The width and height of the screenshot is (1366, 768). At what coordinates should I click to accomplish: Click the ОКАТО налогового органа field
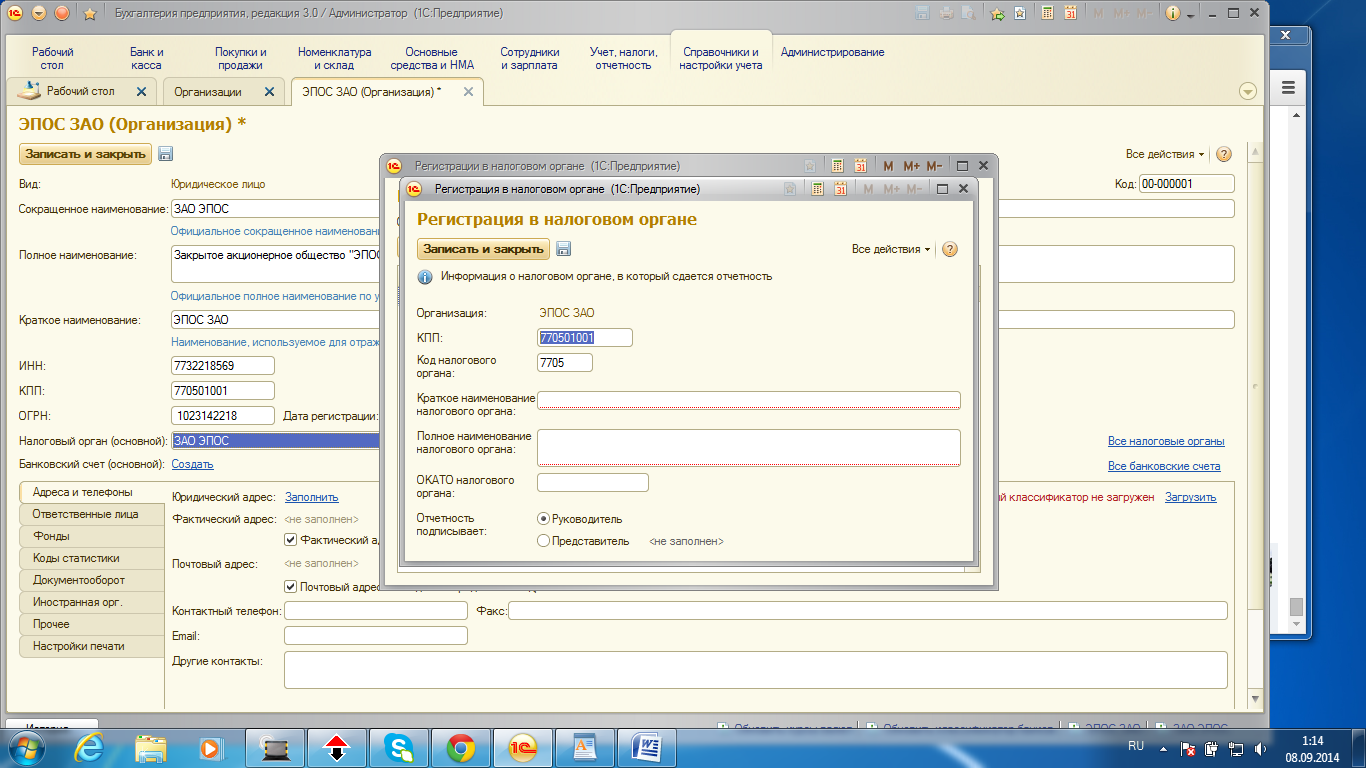593,483
